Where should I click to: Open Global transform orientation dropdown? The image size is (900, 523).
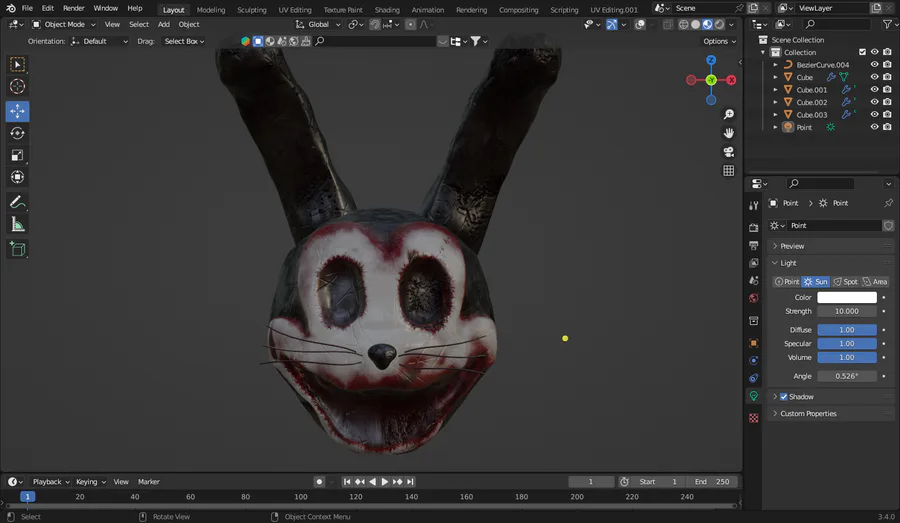click(x=318, y=25)
